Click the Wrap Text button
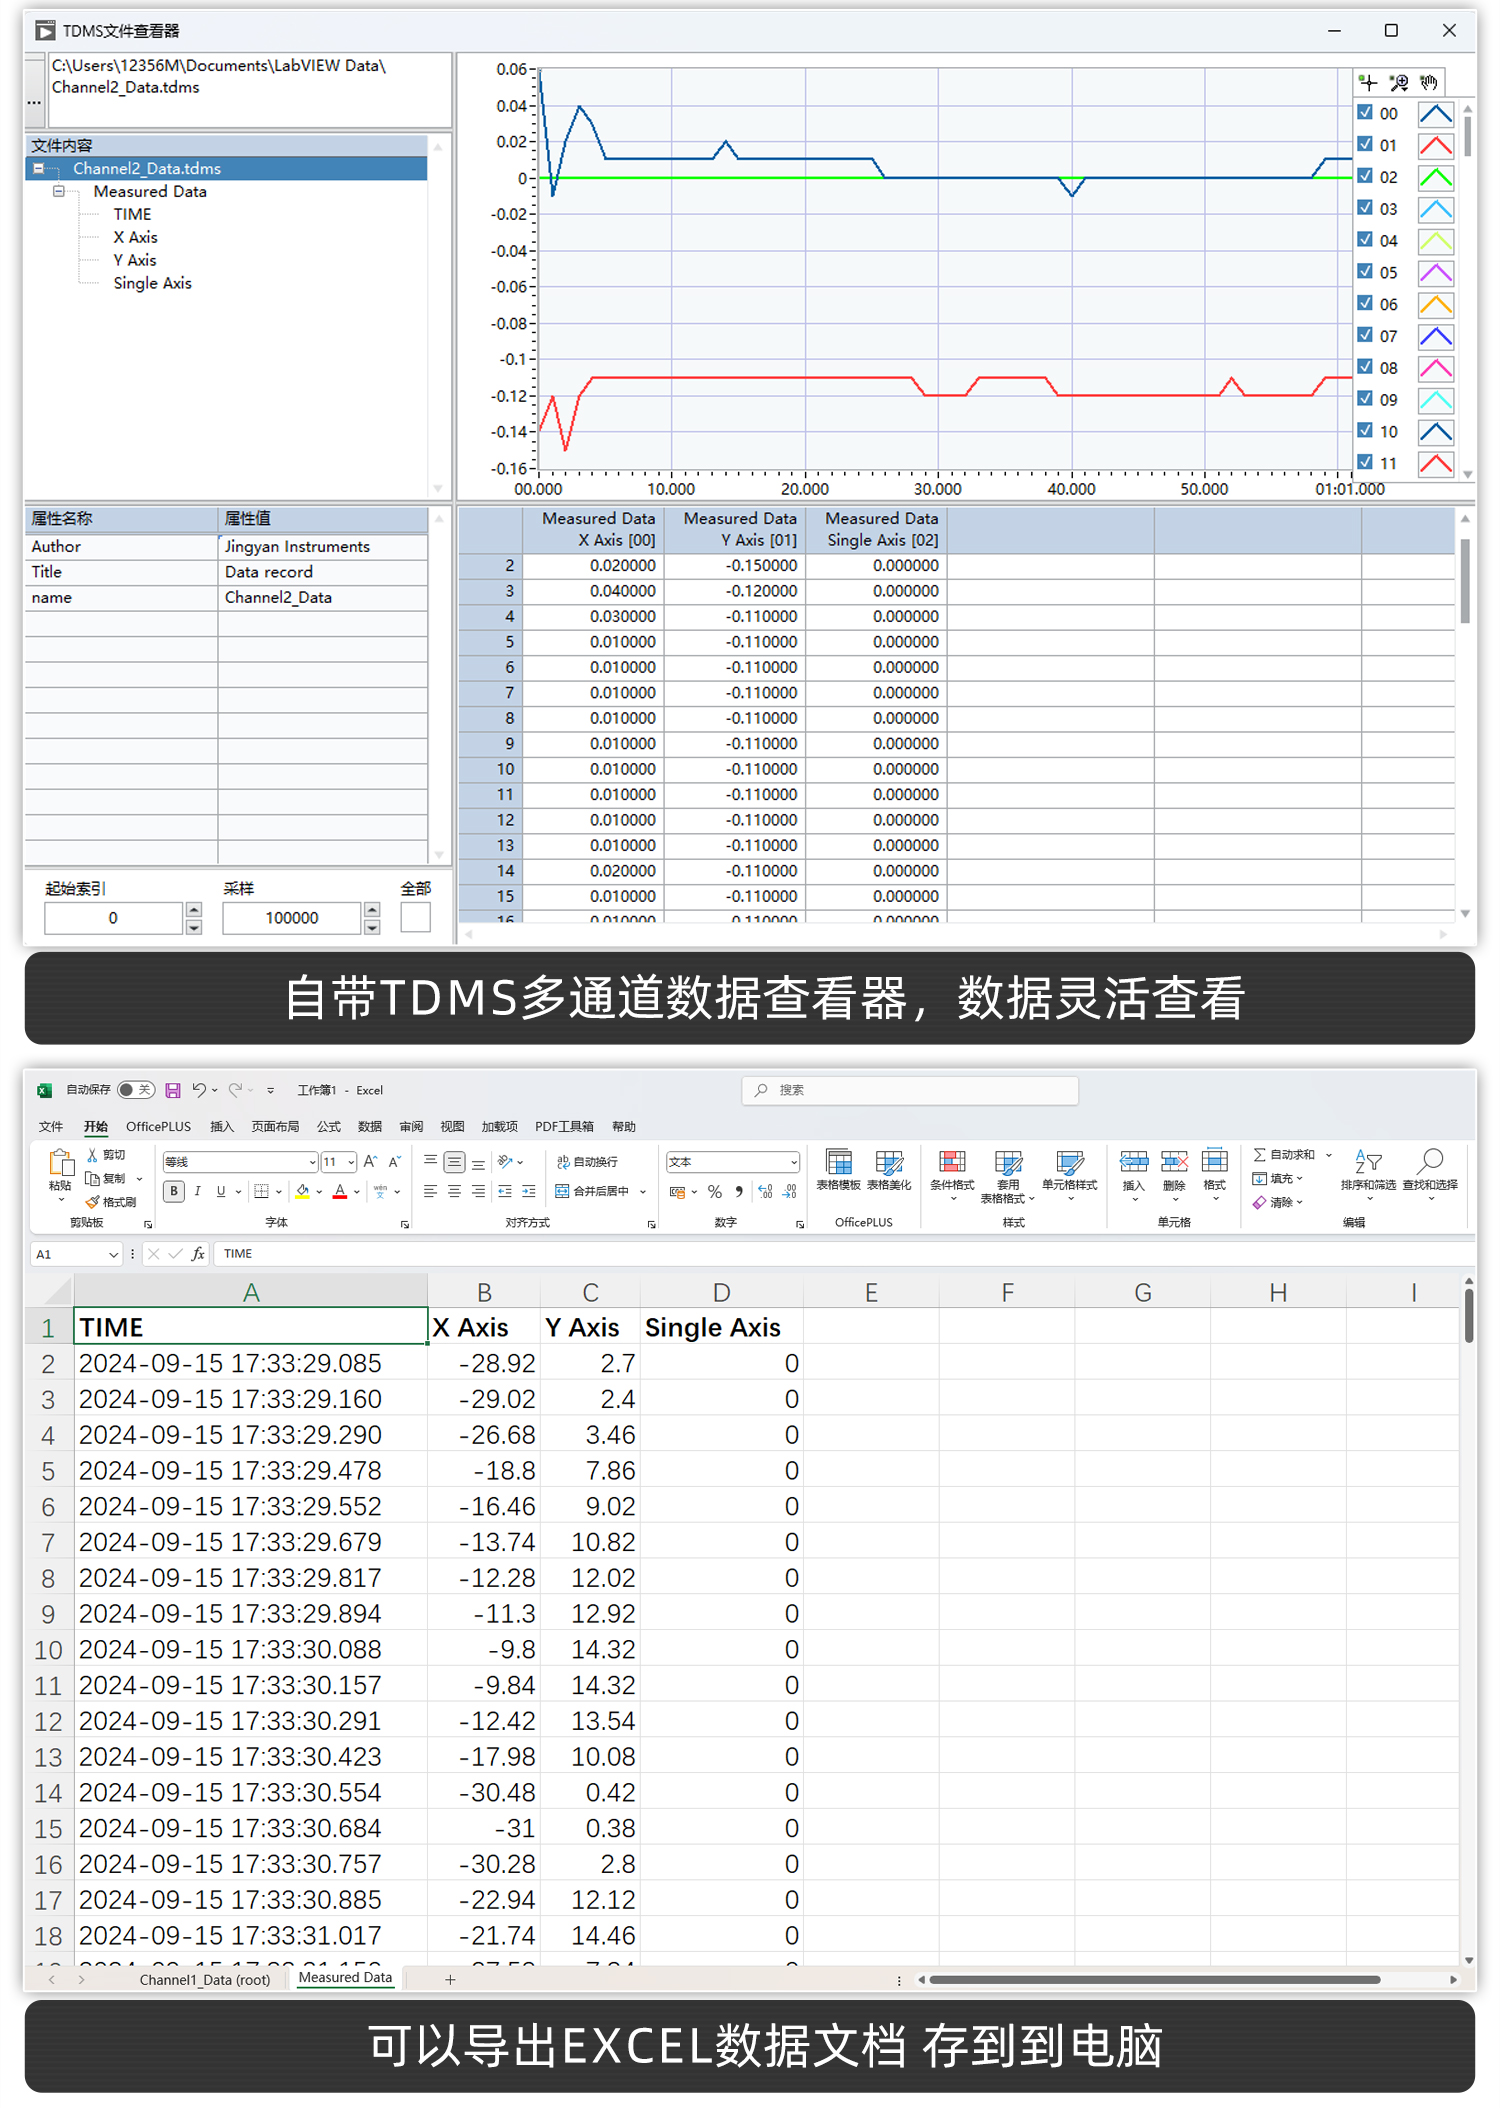Viewport: 1500px width, 2108px height. [x=588, y=1162]
